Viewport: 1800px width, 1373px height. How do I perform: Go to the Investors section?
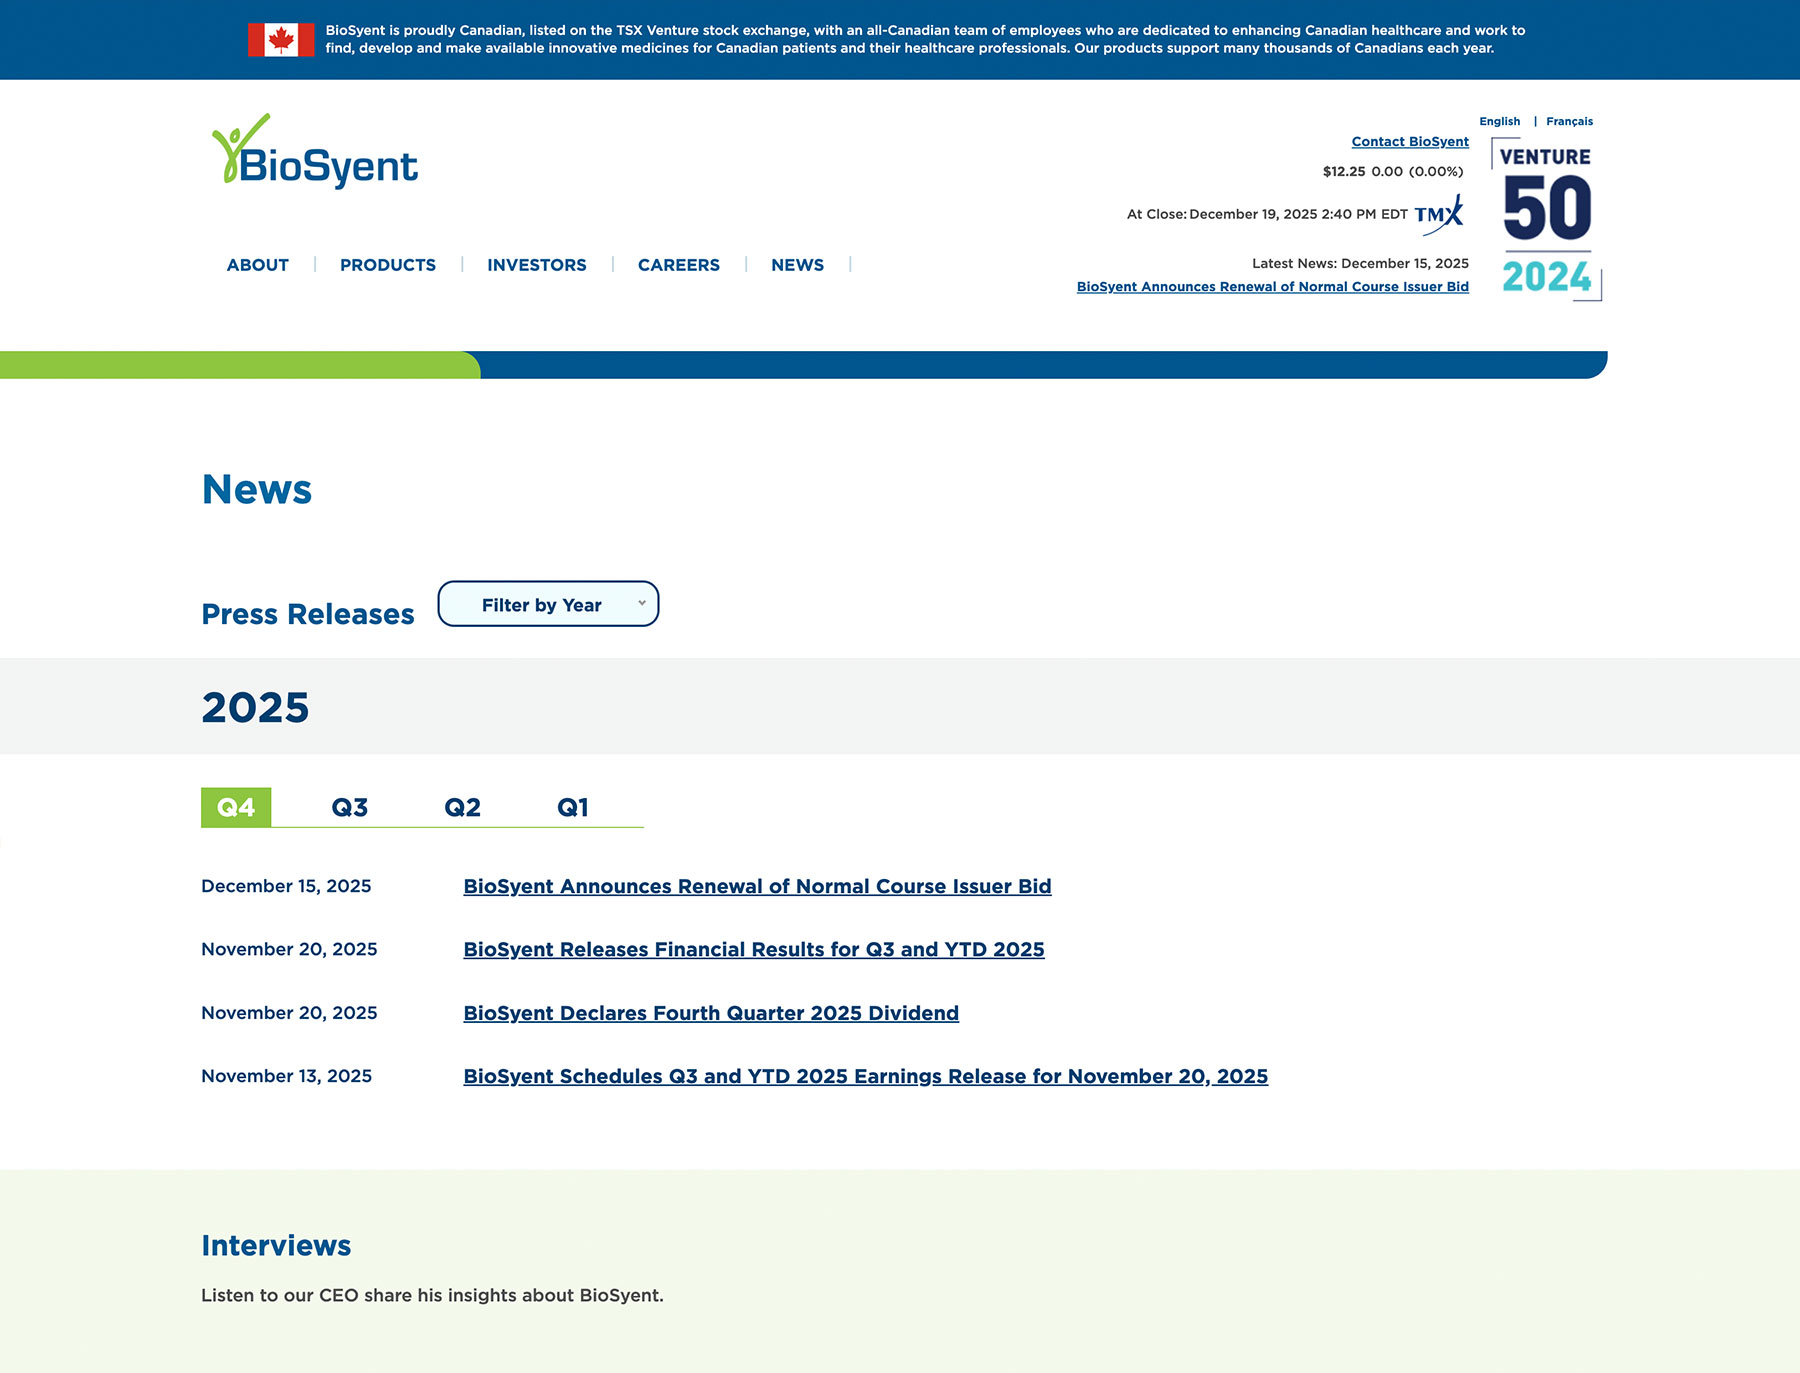(537, 265)
